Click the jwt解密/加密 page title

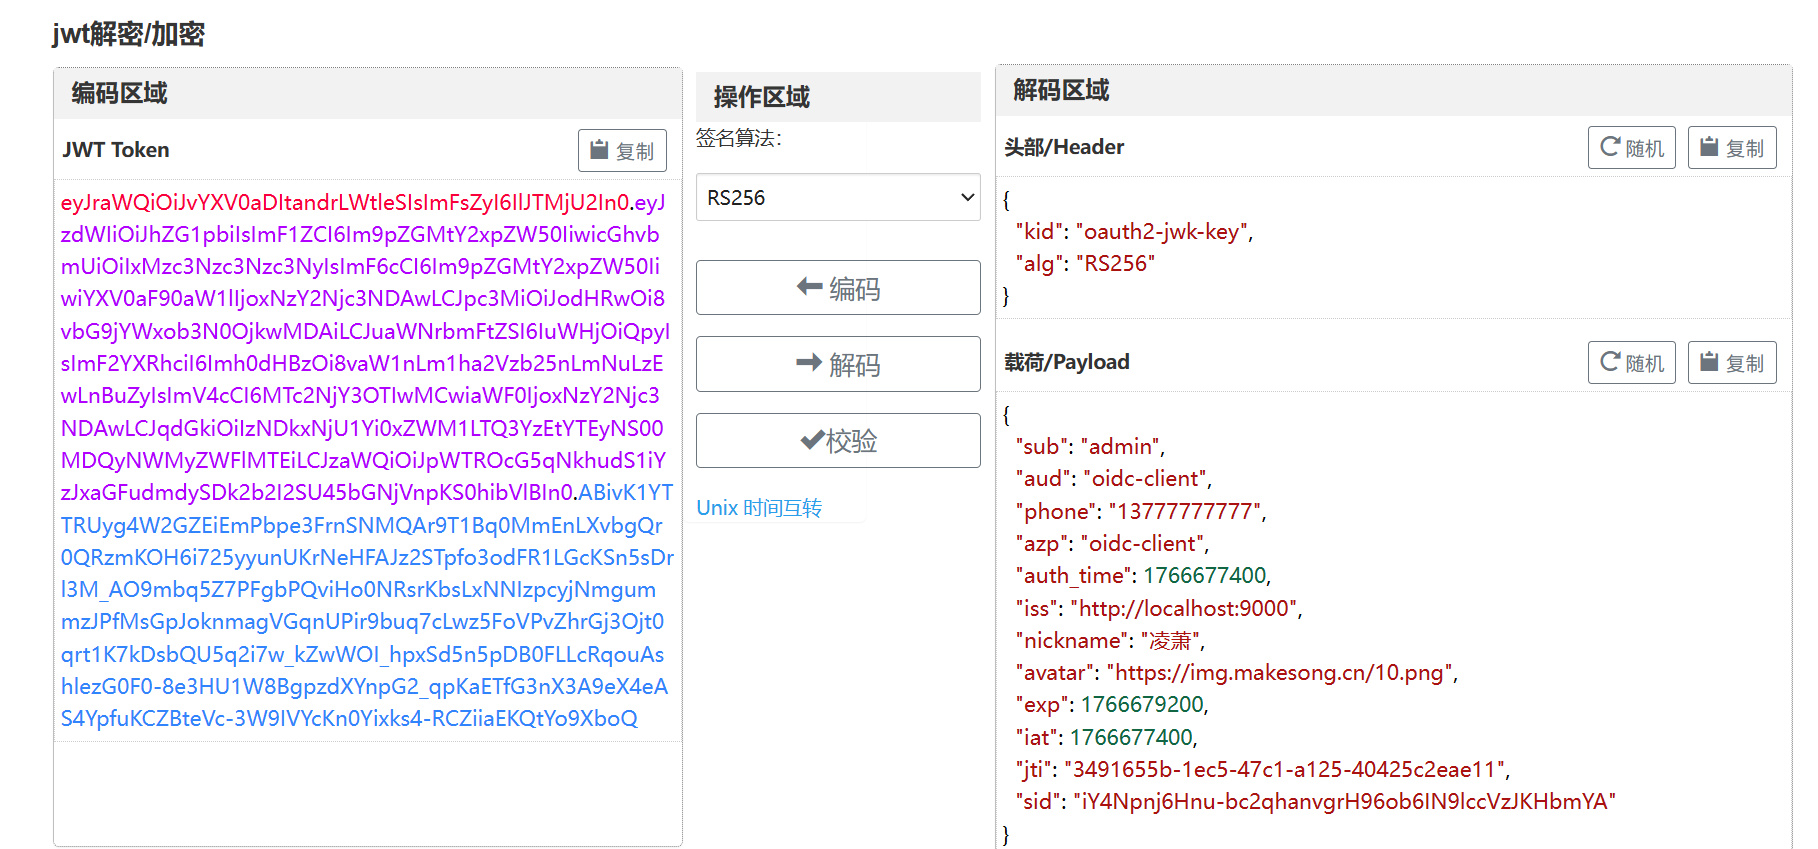pyautogui.click(x=128, y=35)
